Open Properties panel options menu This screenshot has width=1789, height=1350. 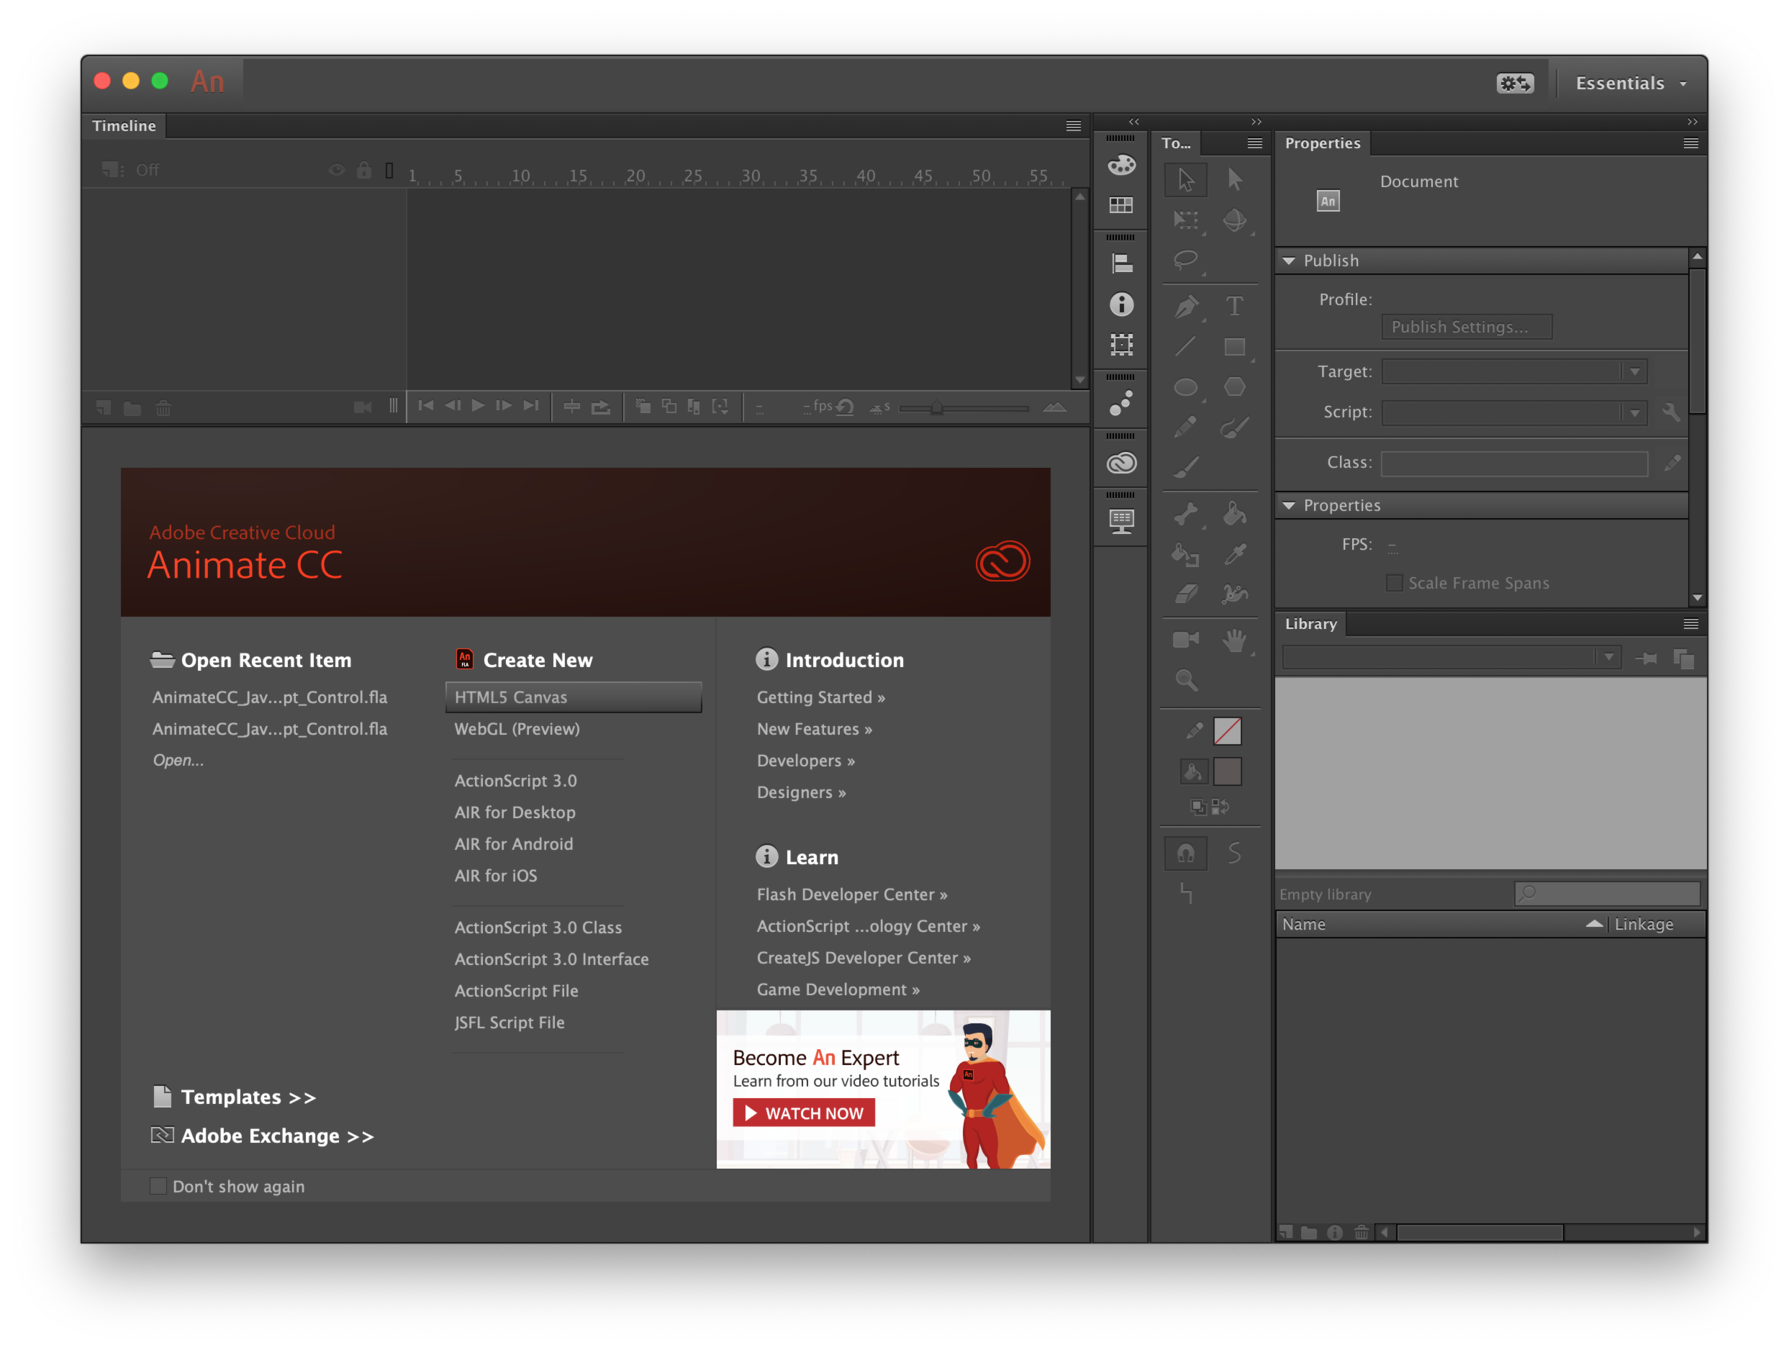[1691, 143]
